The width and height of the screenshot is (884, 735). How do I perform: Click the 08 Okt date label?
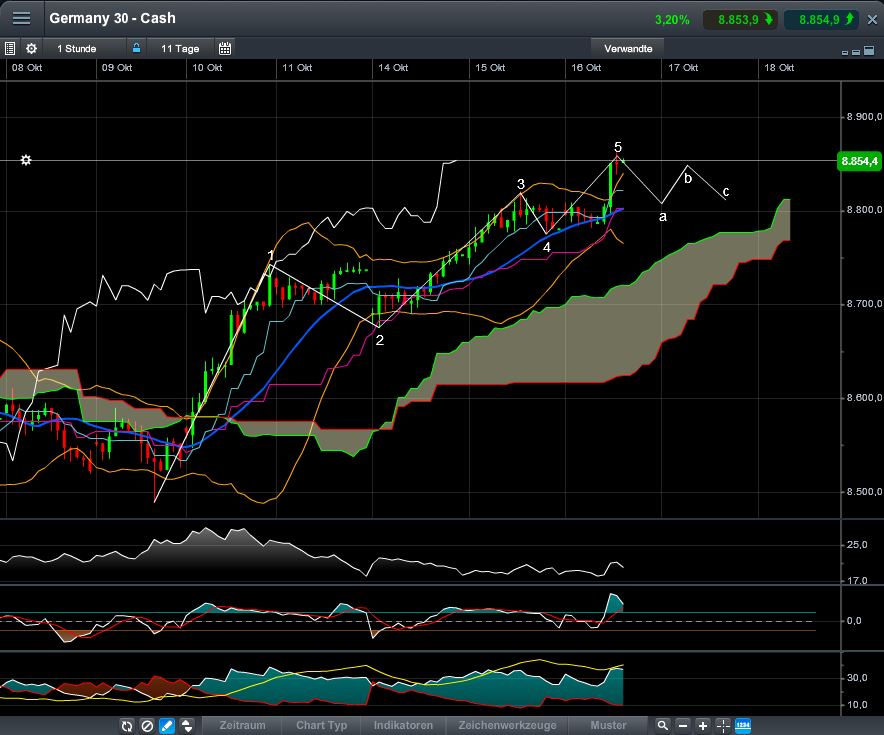pyautogui.click(x=27, y=68)
